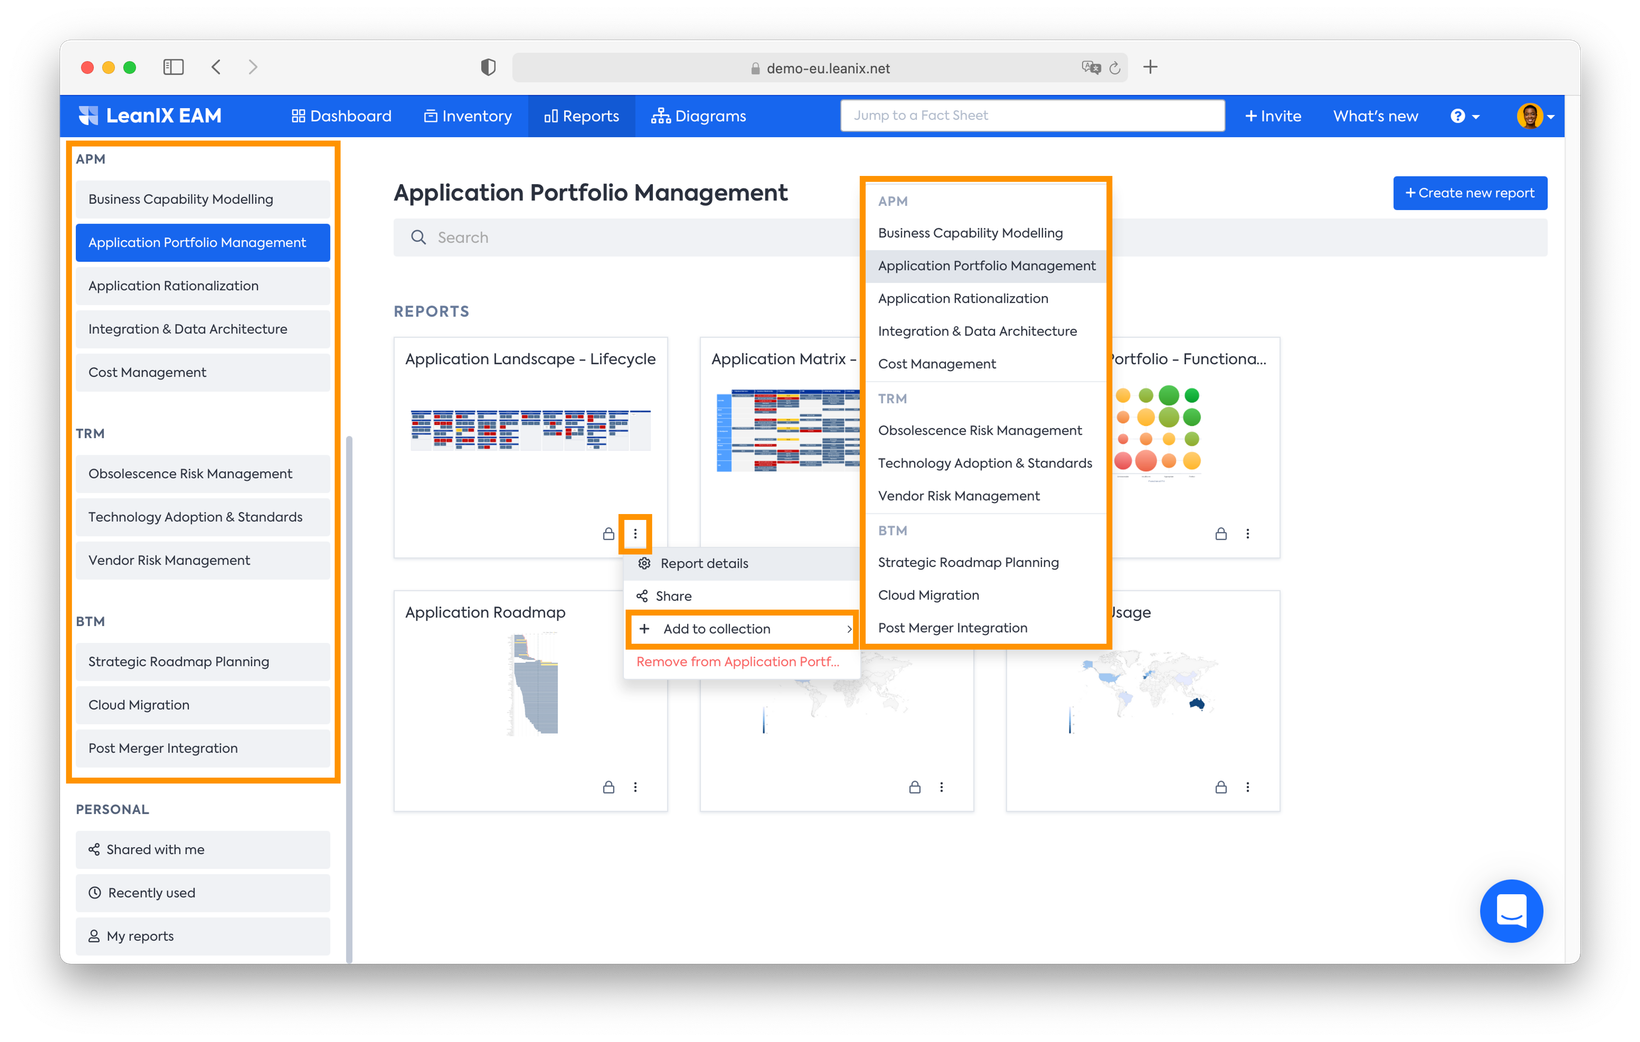
Task: Click the privacy shield icon in Safari
Action: pos(488,67)
